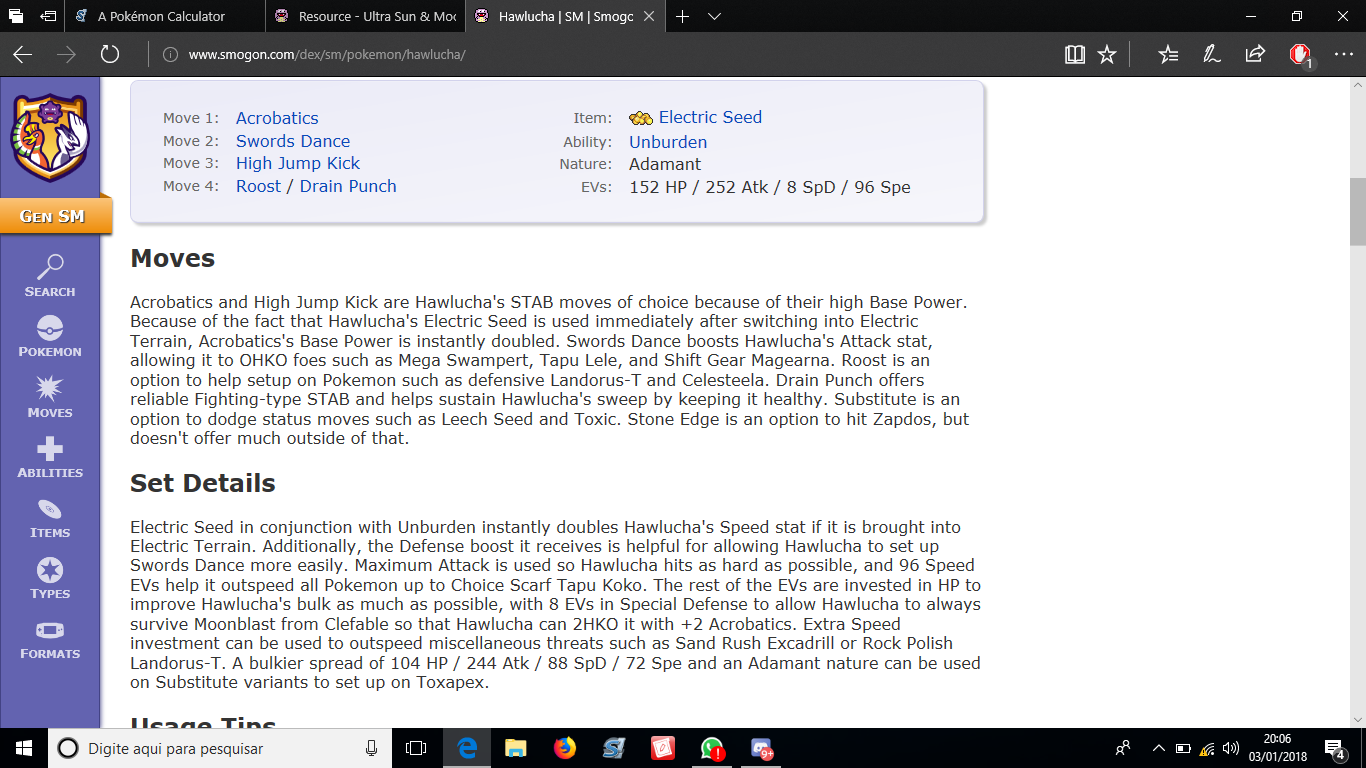This screenshot has height=768, width=1366.
Task: Click the Cortana search box
Action: 219,748
